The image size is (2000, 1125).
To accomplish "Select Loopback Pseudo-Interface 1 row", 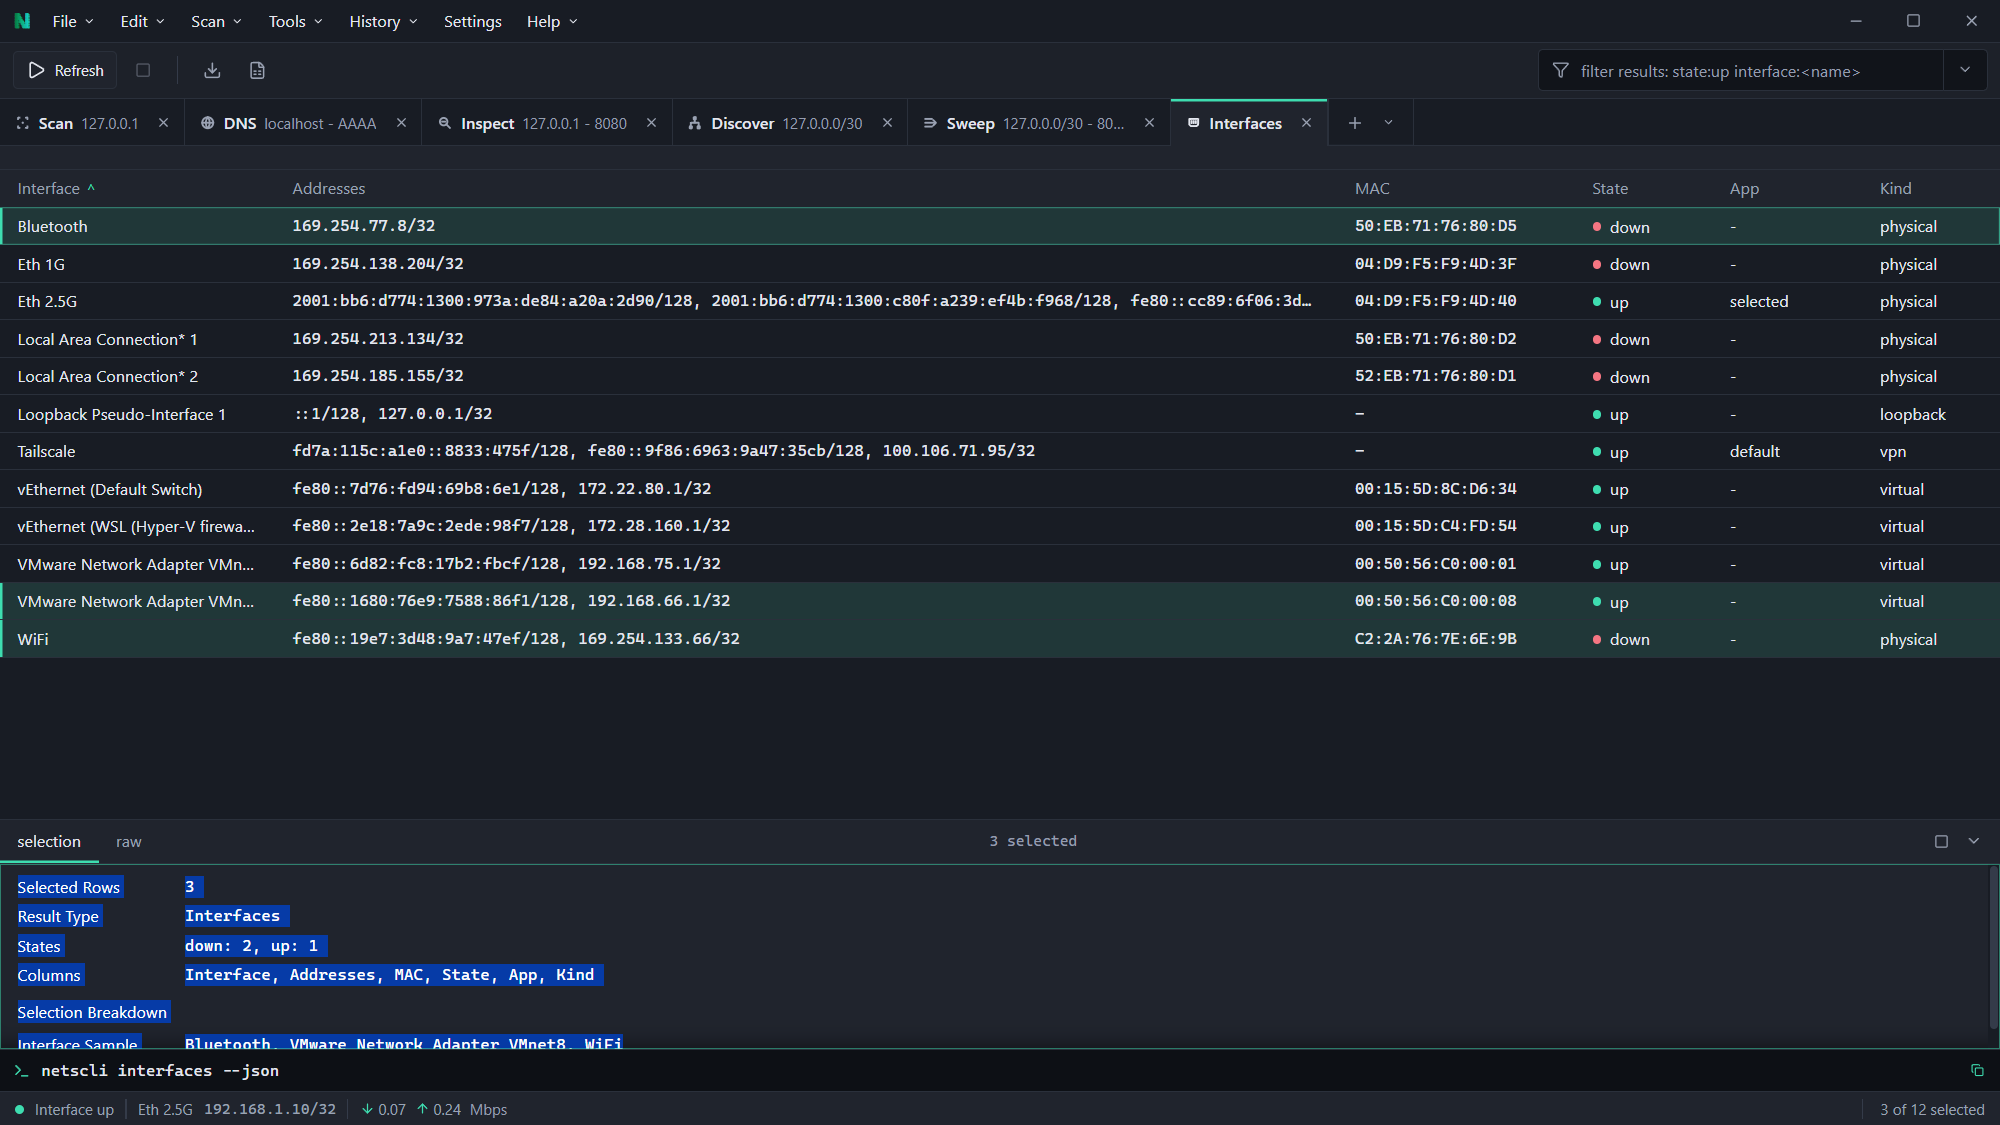I will click(x=1000, y=414).
